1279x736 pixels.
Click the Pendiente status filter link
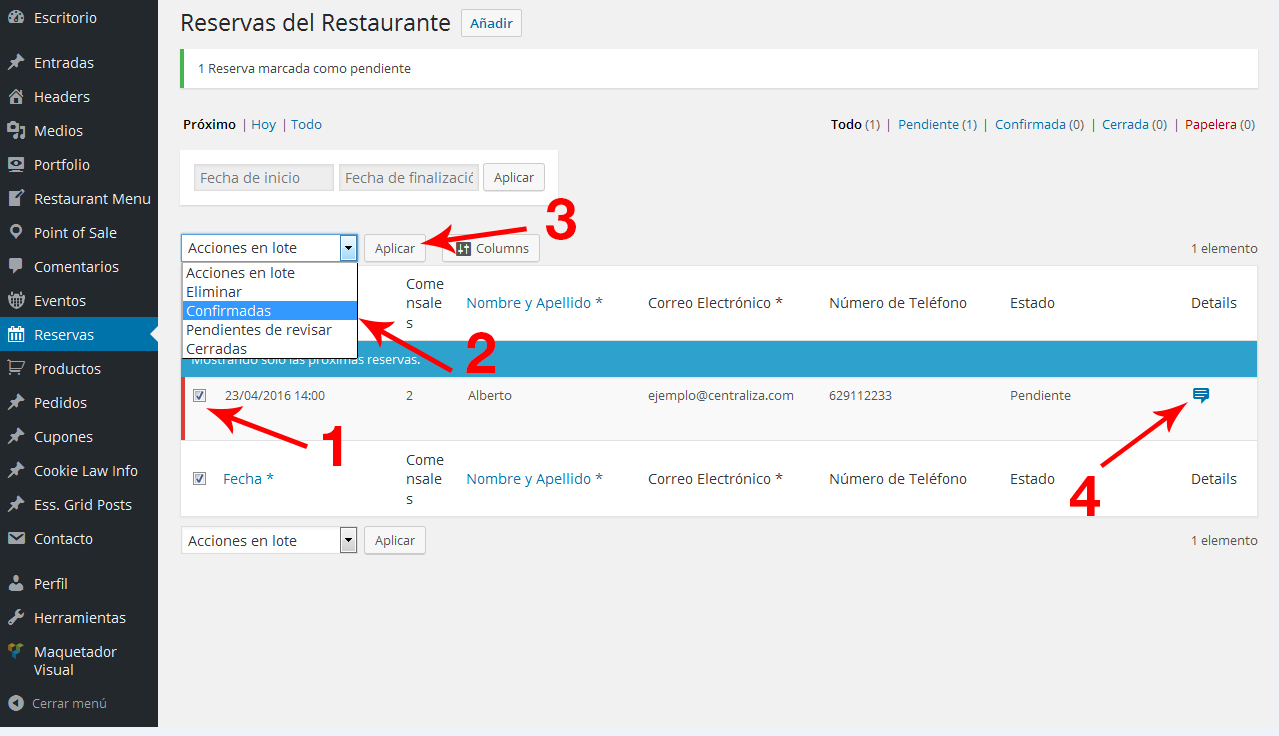point(928,125)
